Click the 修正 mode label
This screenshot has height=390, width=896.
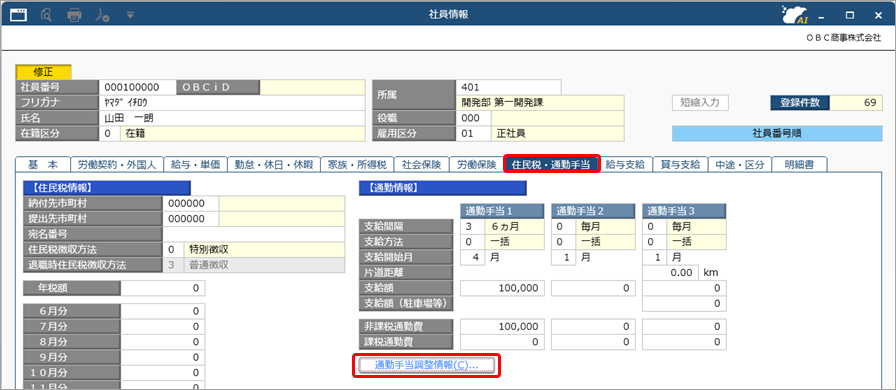(x=44, y=72)
